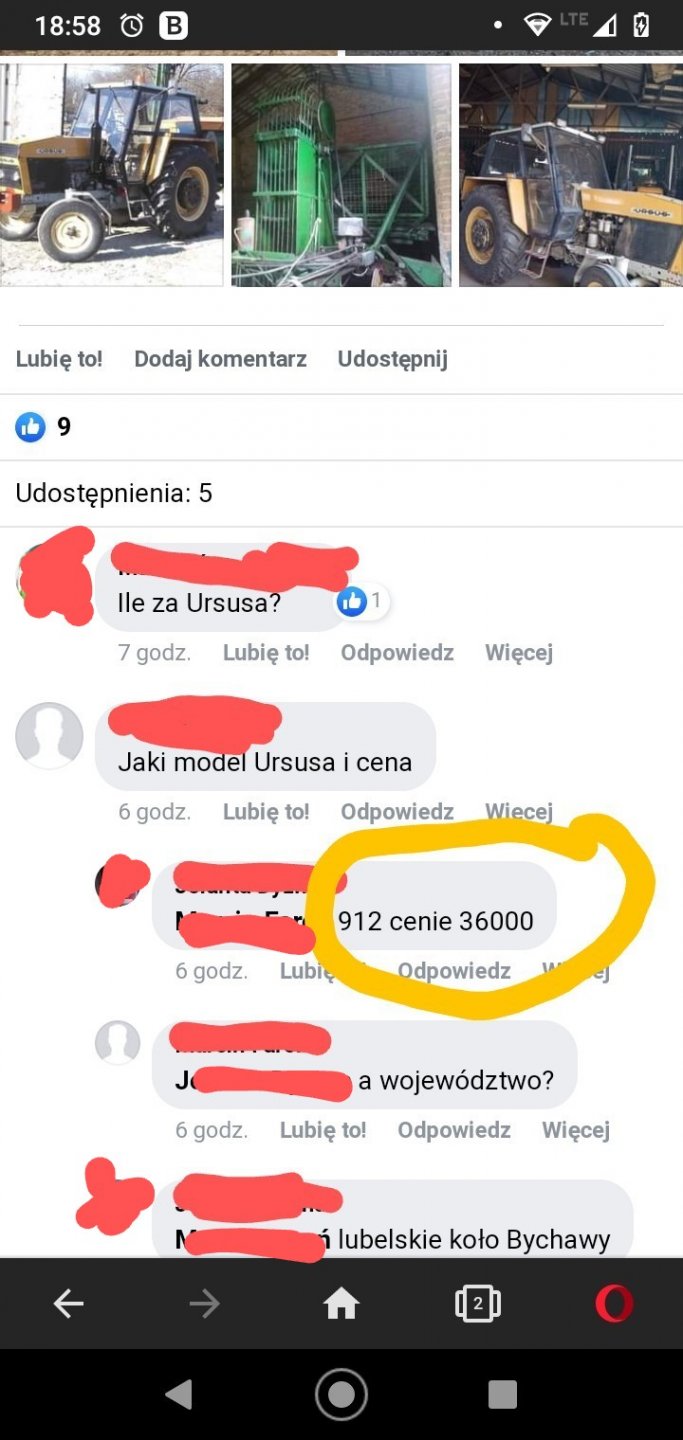Tap the Android home circle button
The width and height of the screenshot is (683, 1440).
pos(341,1394)
